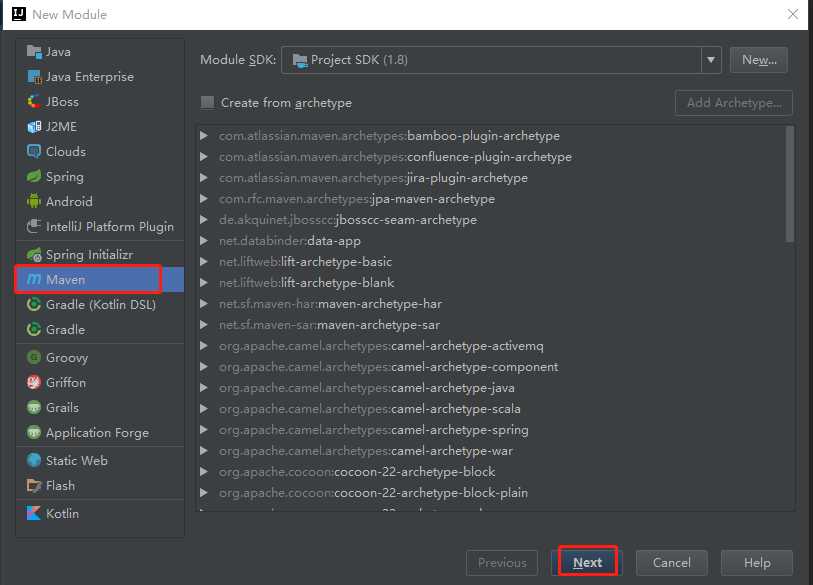Image resolution: width=813 pixels, height=585 pixels.
Task: Click the Cancel button
Action: tap(671, 562)
